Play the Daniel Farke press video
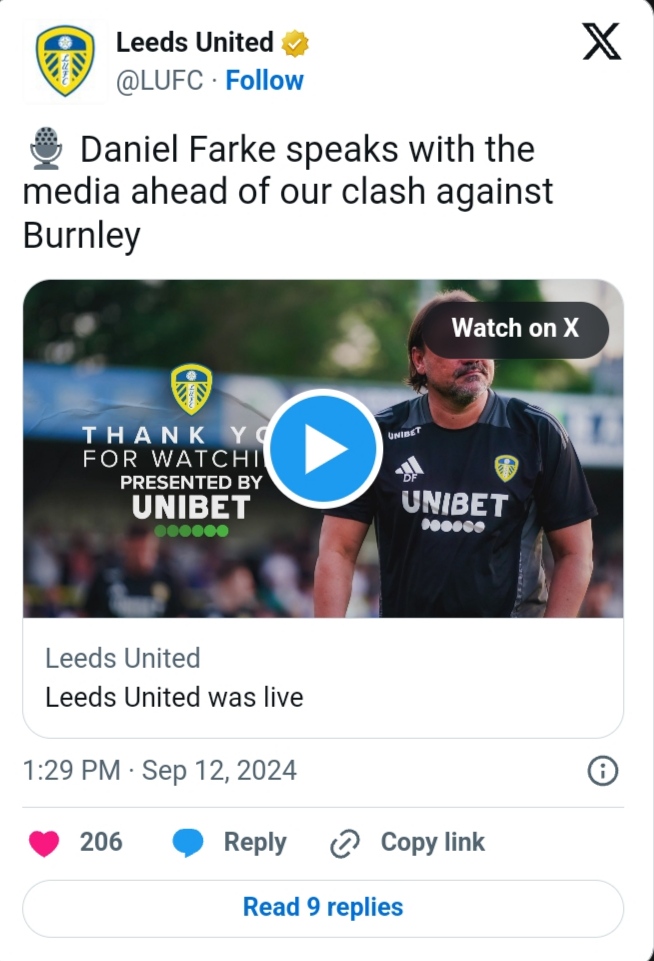 tap(323, 449)
